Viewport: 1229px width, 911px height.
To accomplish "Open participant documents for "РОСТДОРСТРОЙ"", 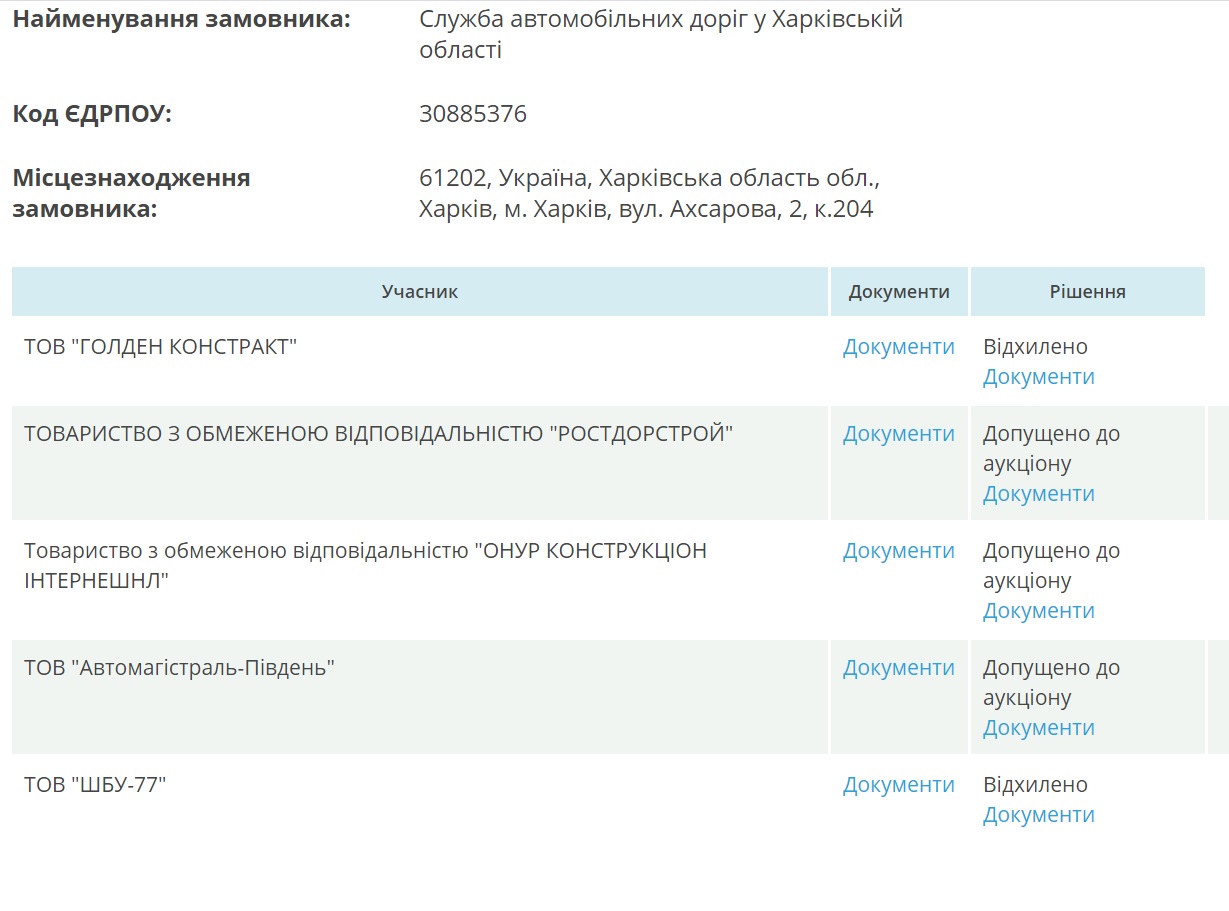I will (898, 434).
